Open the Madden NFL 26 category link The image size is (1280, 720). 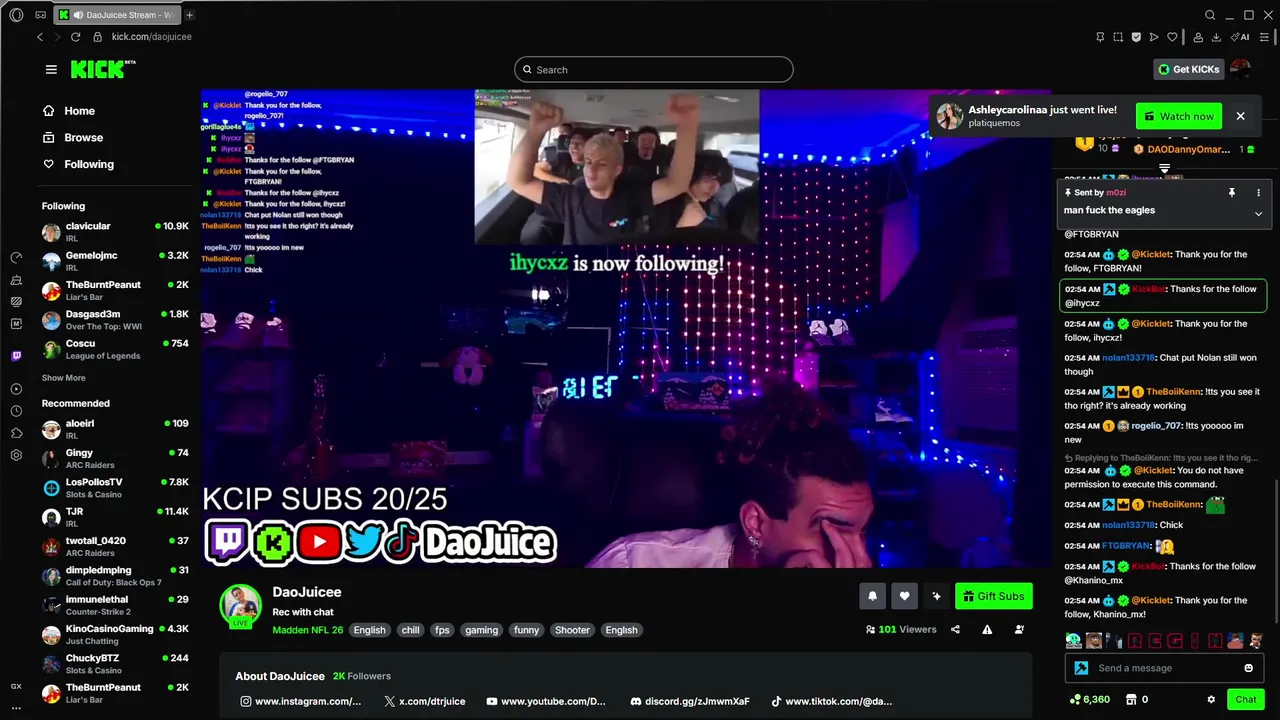coord(307,630)
